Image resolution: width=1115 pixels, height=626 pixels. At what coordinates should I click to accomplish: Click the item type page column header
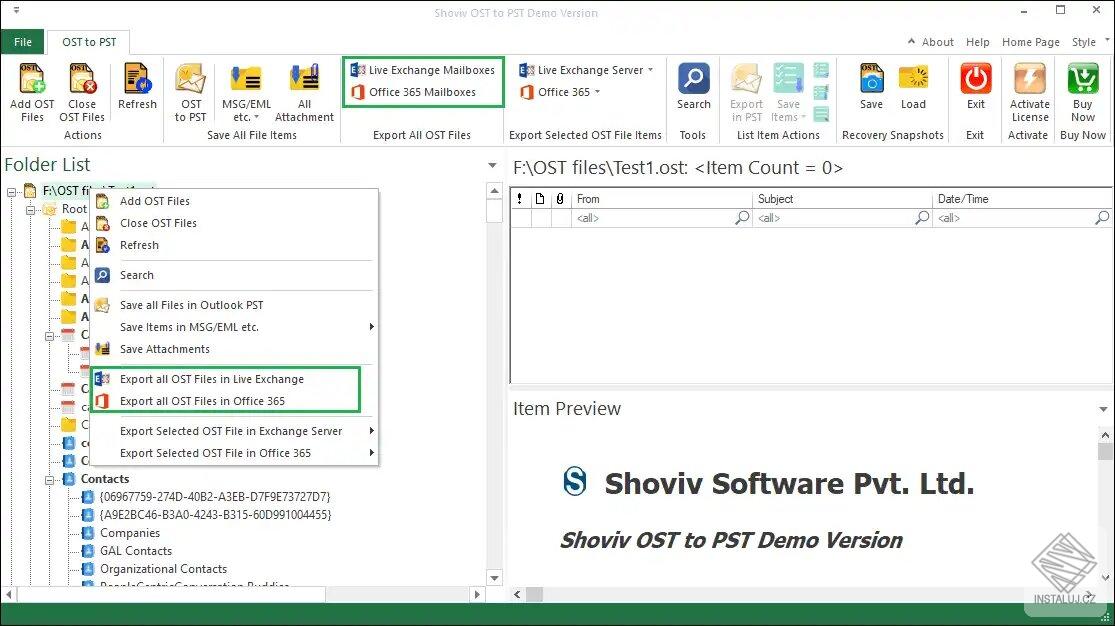(540, 199)
